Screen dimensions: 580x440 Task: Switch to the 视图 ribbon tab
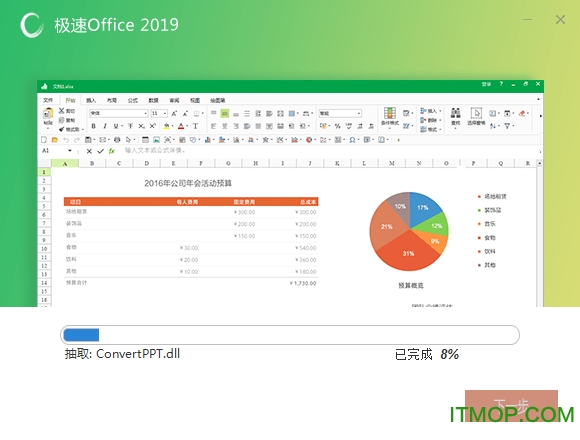pyautogui.click(x=195, y=100)
